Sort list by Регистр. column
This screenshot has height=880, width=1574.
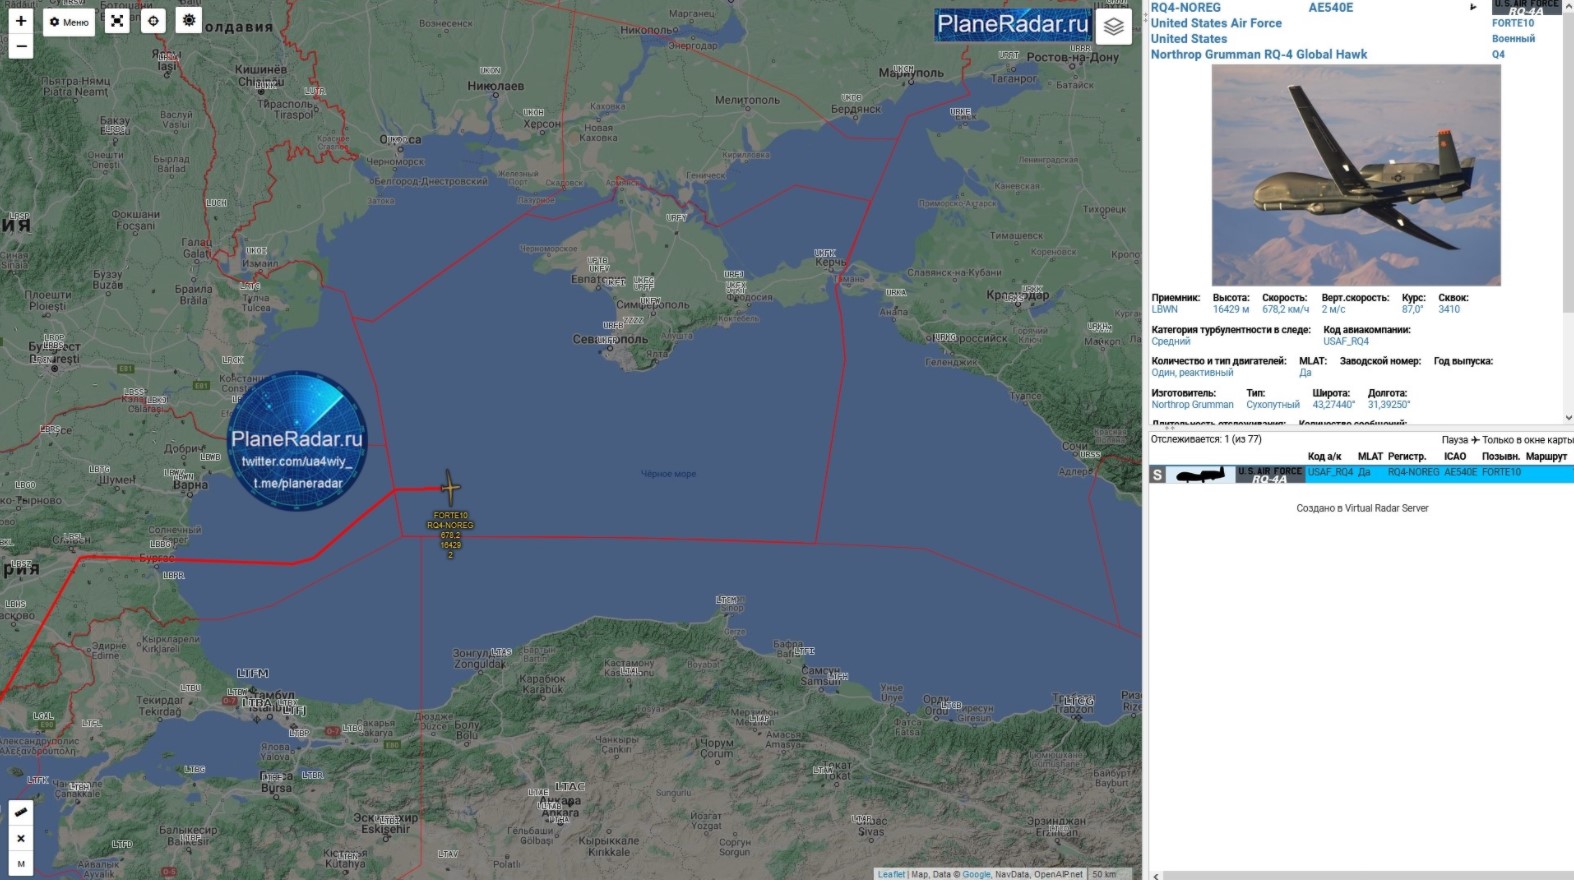1407,456
